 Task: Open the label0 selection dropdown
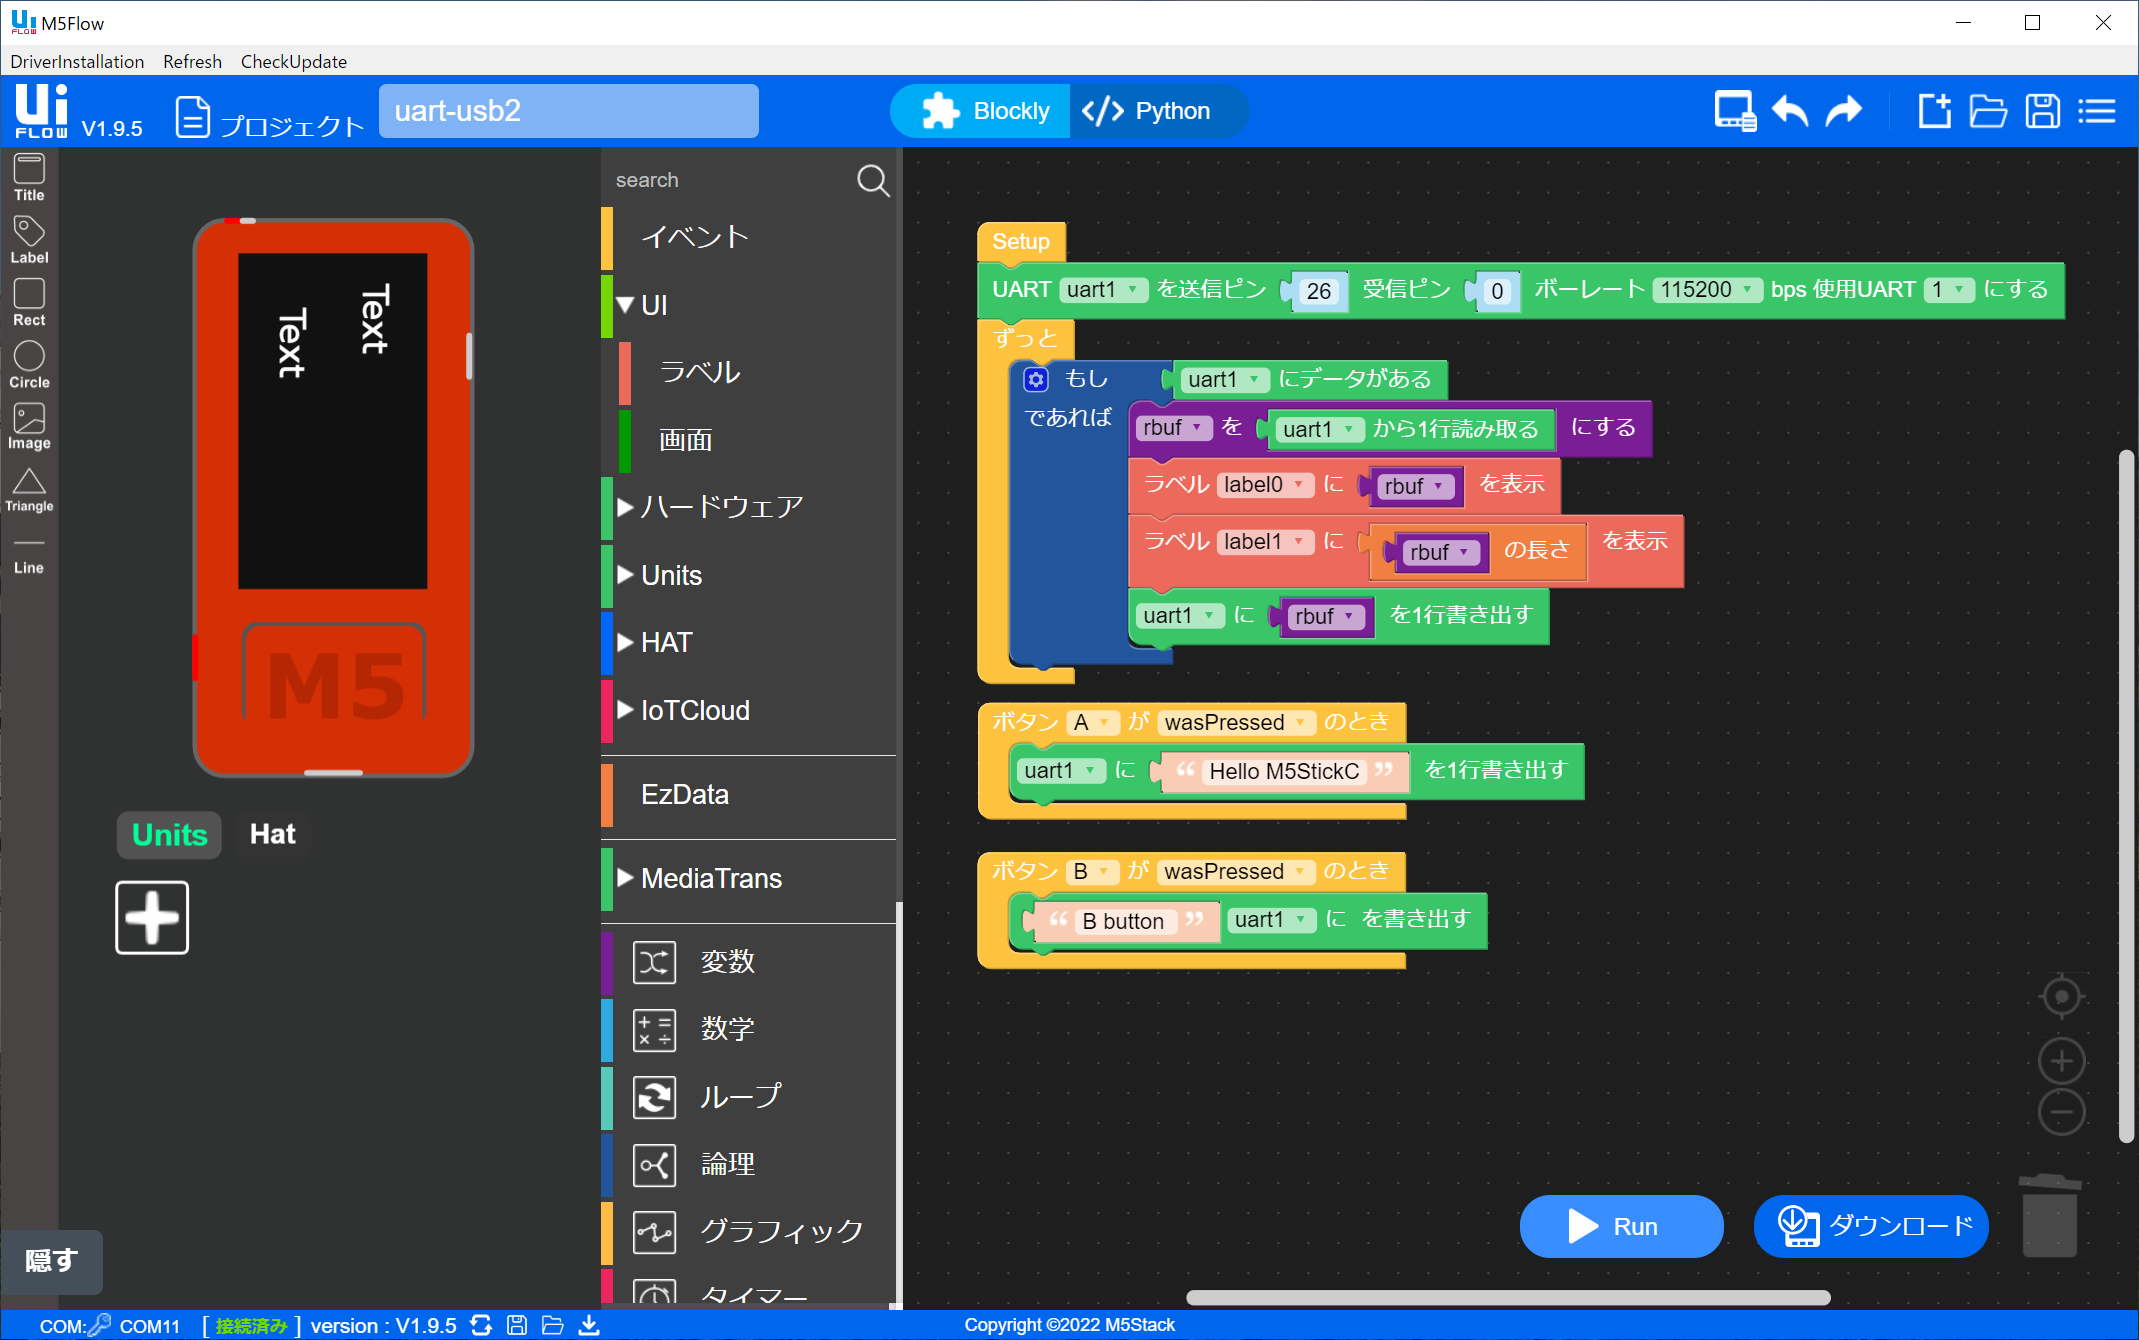[1265, 485]
